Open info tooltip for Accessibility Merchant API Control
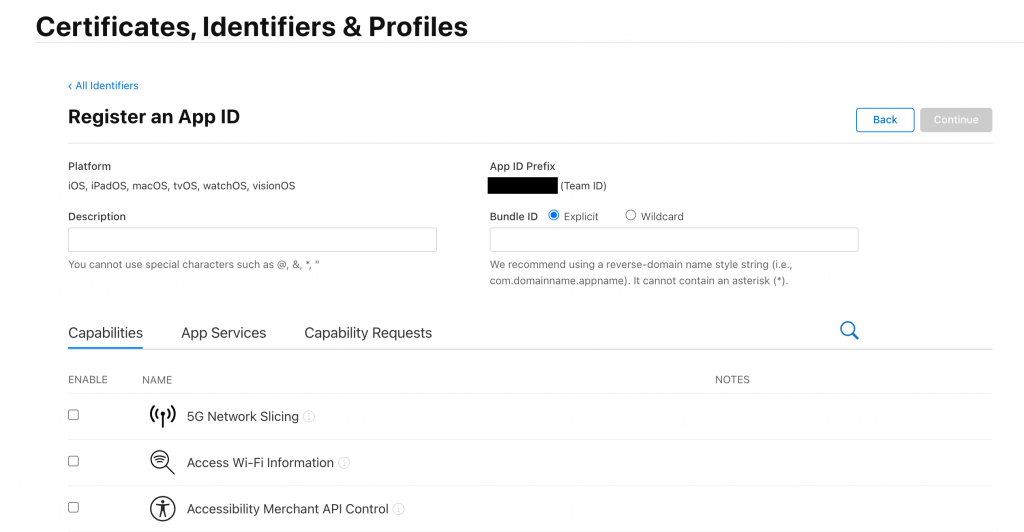 click(x=398, y=509)
